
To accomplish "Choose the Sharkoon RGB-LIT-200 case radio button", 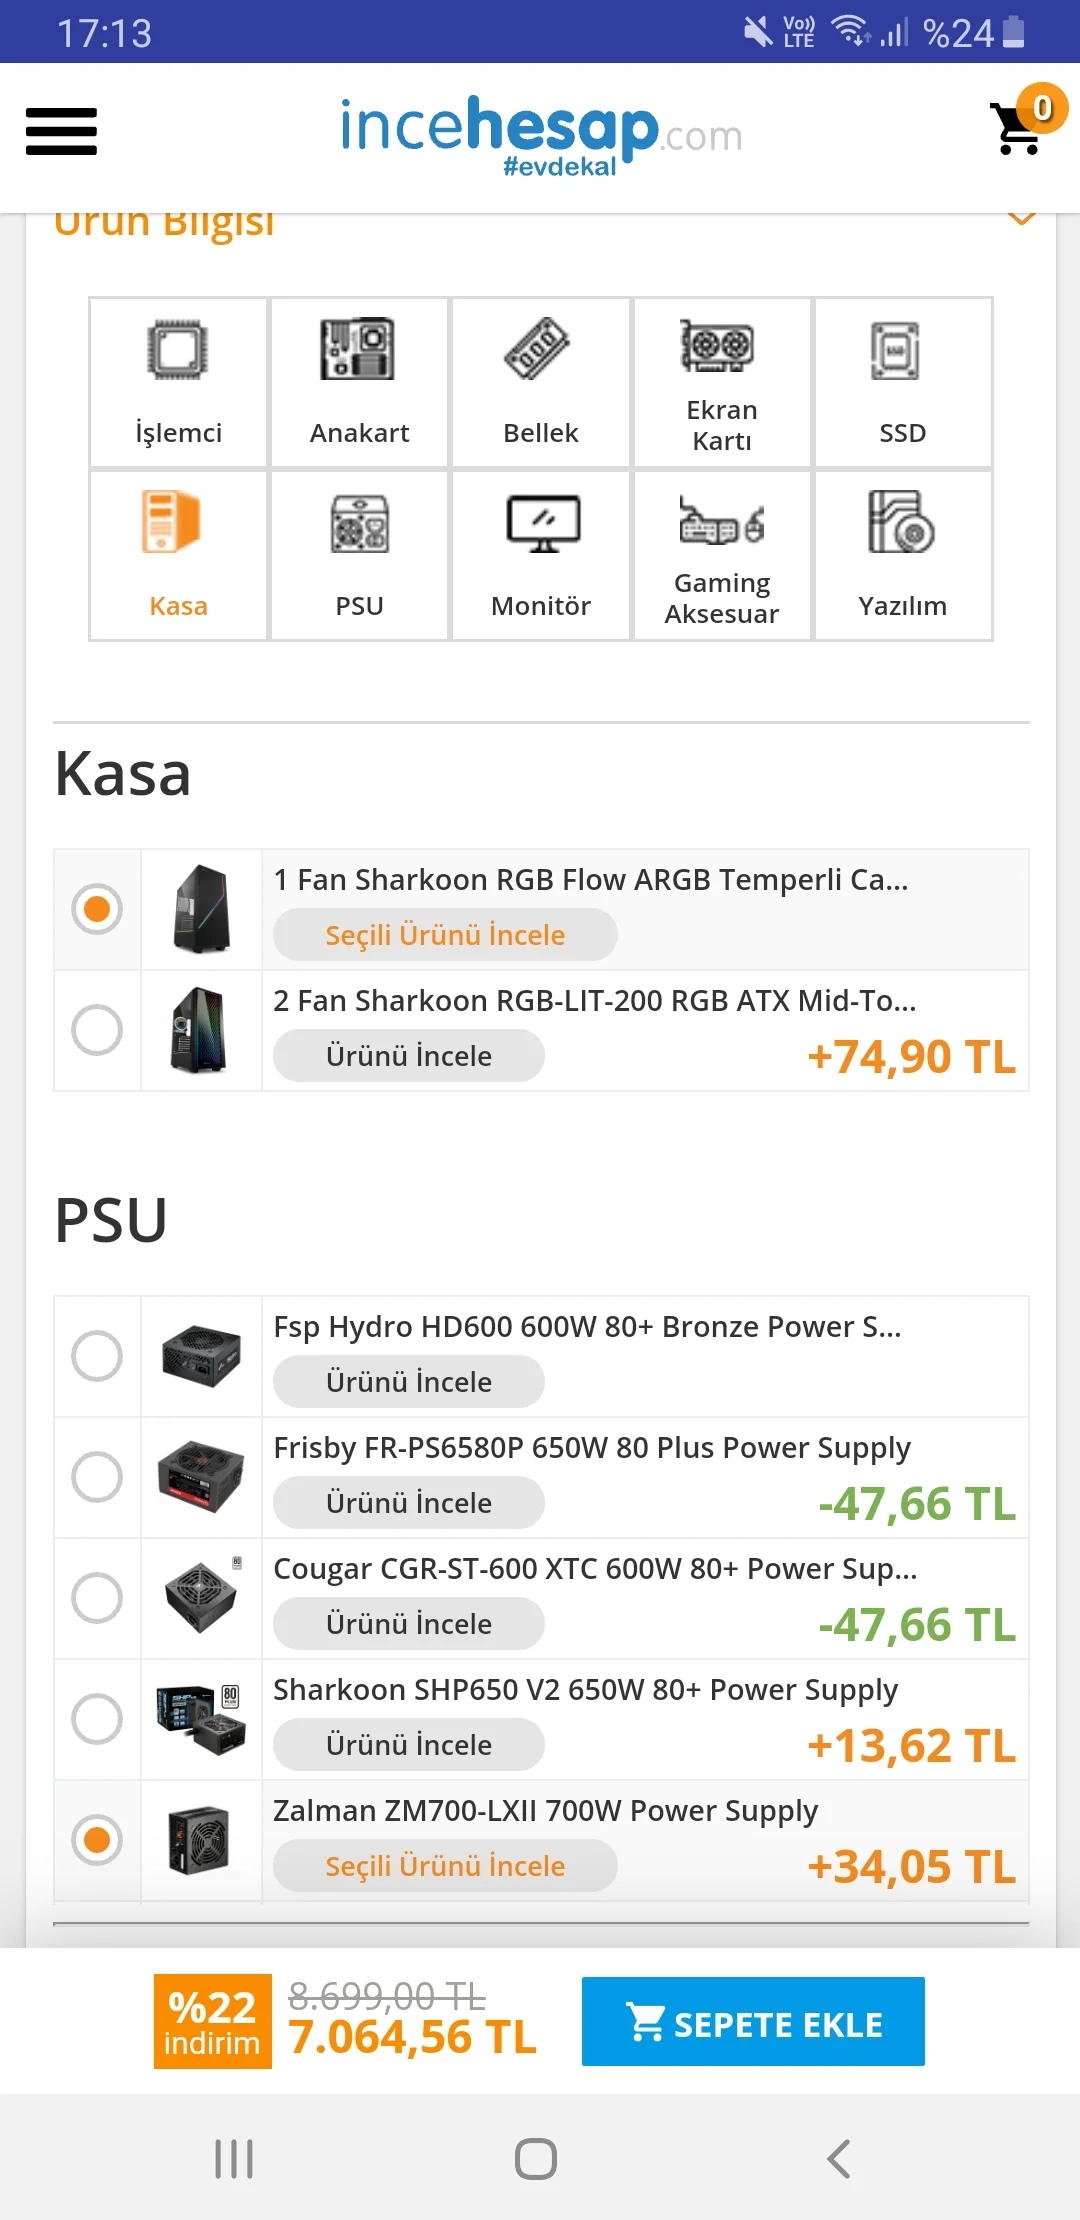I will 97,1030.
